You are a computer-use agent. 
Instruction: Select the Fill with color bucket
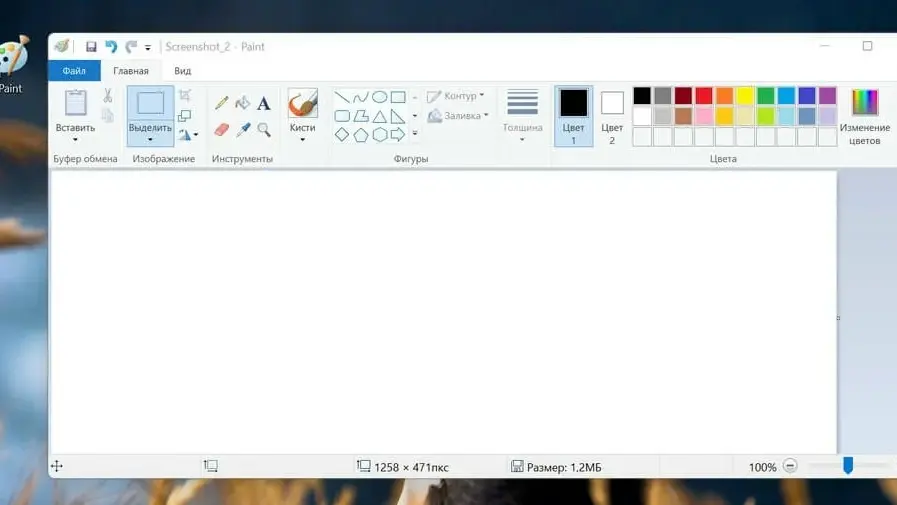243,104
